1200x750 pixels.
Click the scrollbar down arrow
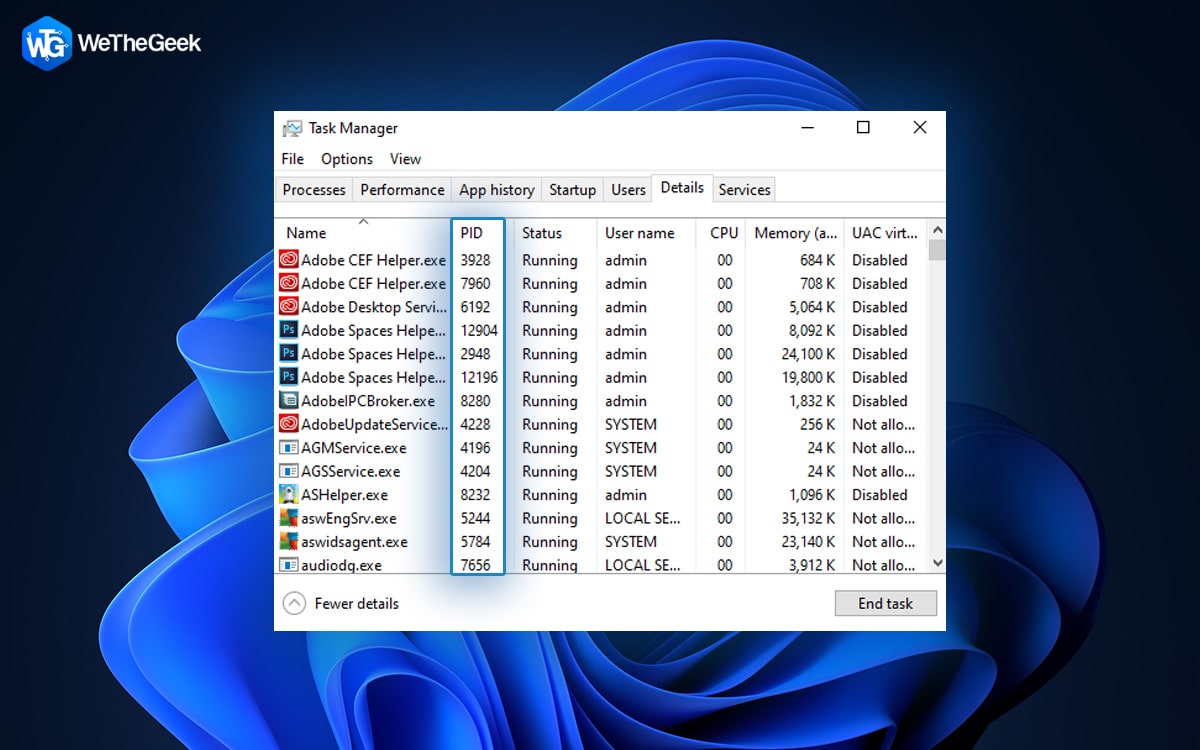pos(936,564)
